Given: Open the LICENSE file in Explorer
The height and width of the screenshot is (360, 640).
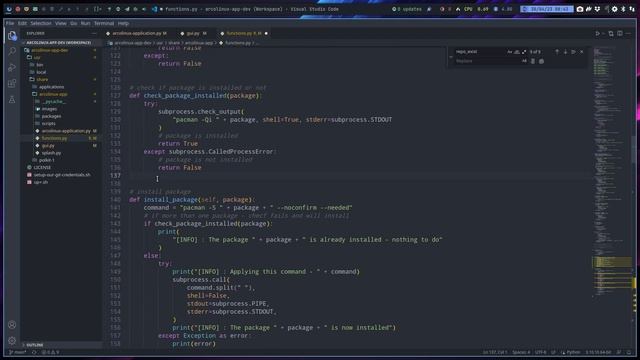Looking at the screenshot, I should pos(42,168).
